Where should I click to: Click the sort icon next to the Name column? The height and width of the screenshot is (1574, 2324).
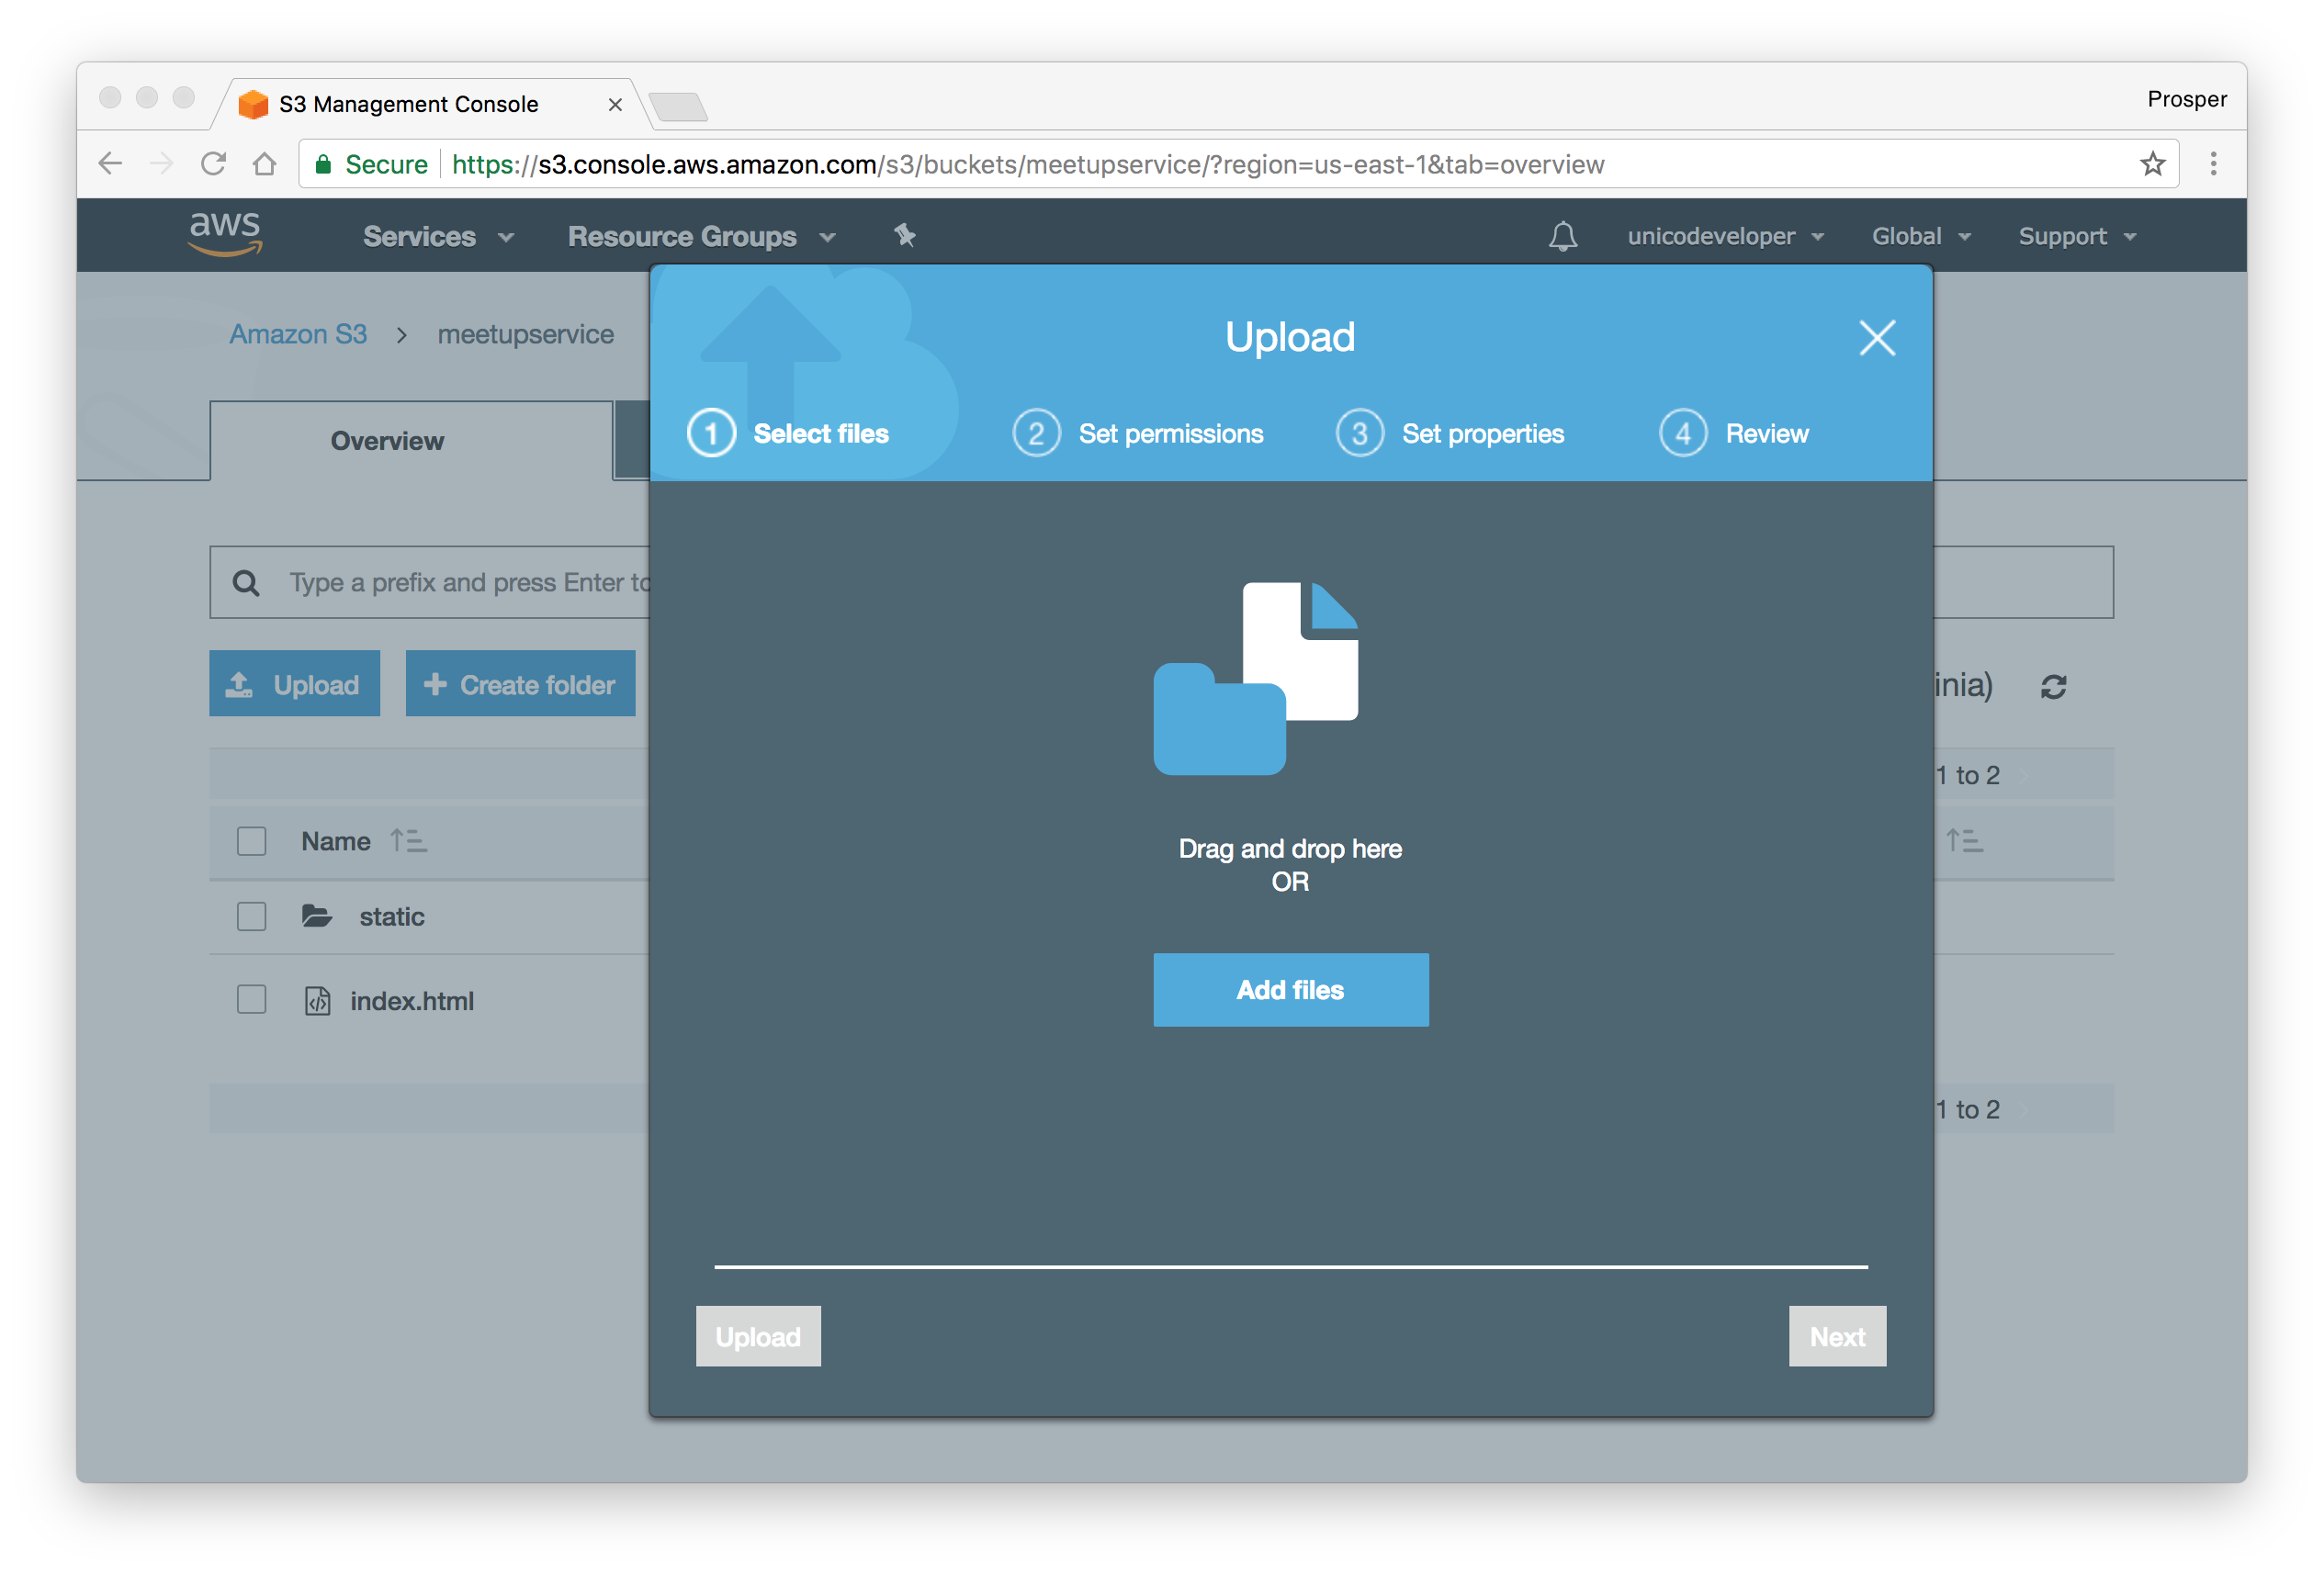coord(408,841)
